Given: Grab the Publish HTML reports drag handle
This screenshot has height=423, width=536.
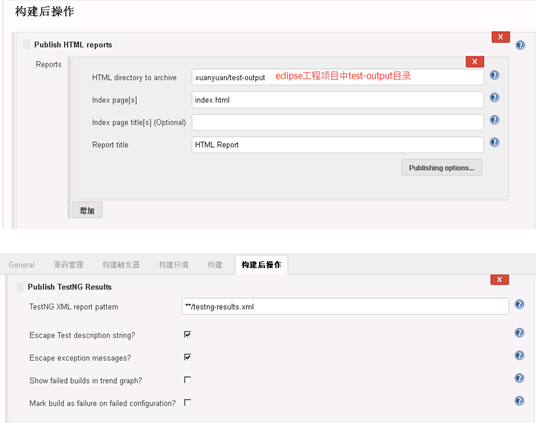Looking at the screenshot, I should [26, 44].
